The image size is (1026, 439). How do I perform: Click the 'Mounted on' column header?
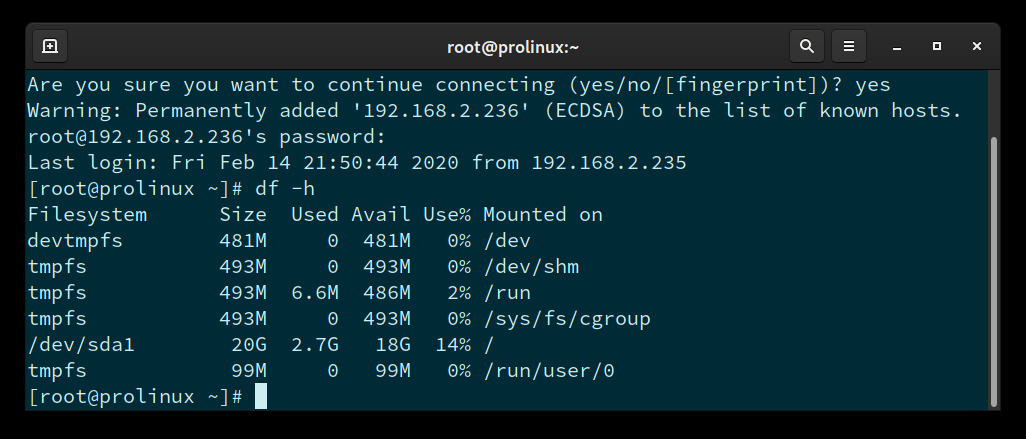pyautogui.click(x=543, y=214)
